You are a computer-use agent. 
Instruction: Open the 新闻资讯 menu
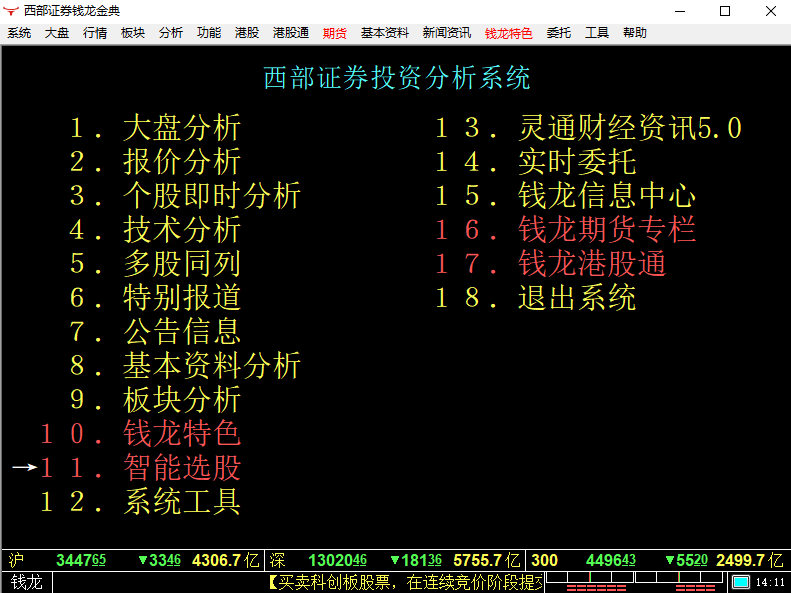click(x=446, y=33)
